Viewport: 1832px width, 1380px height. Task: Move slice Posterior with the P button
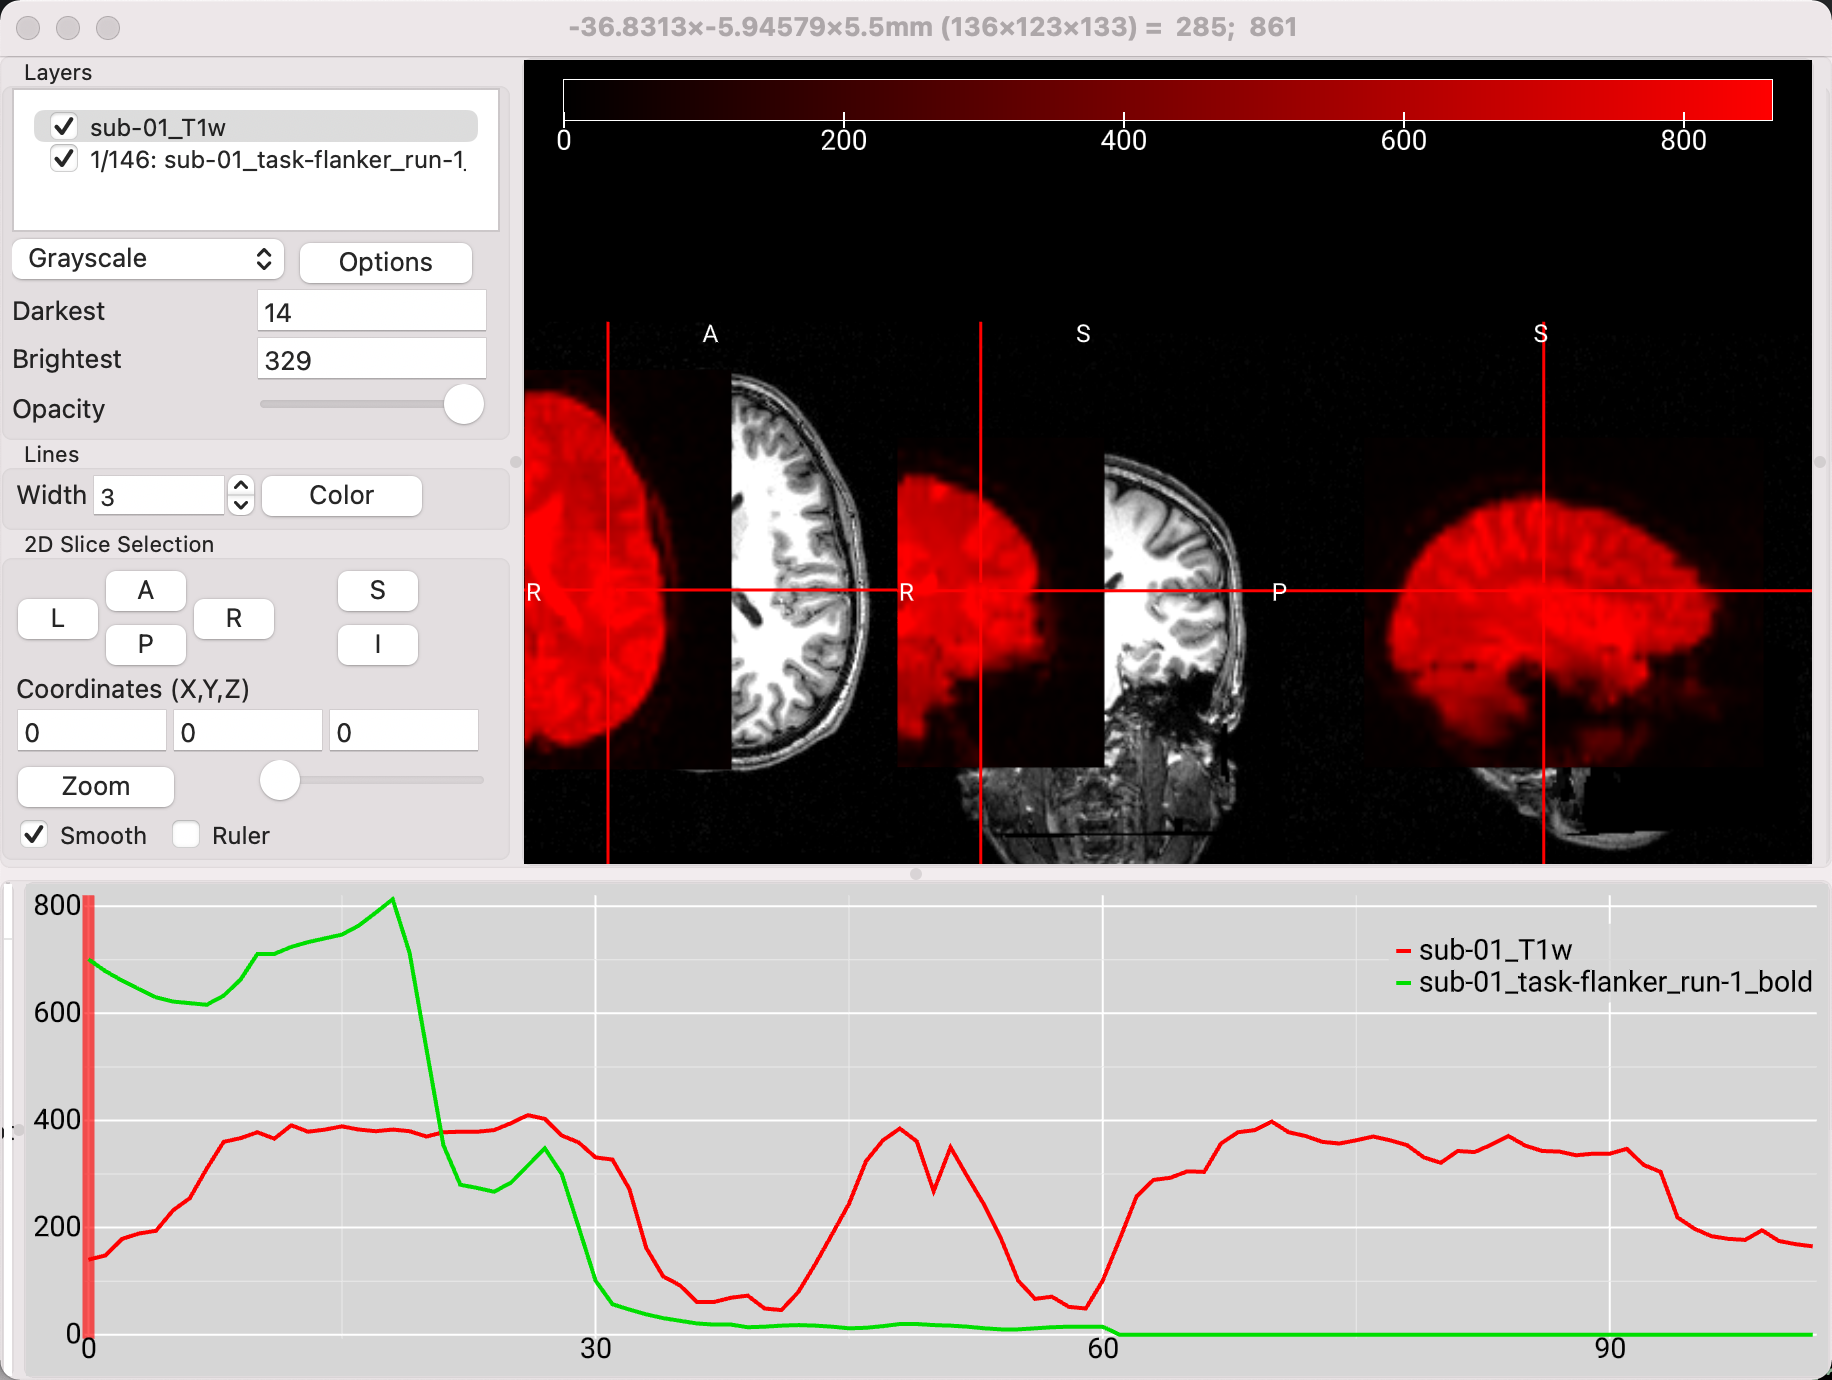[146, 645]
